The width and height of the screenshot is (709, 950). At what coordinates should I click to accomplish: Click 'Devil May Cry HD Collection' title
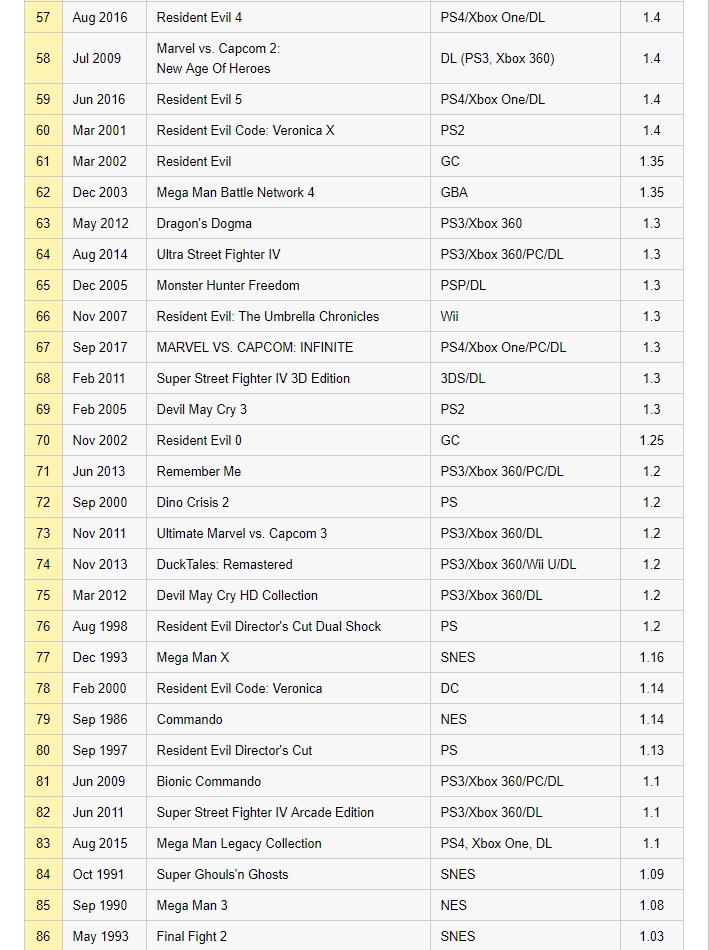click(237, 596)
